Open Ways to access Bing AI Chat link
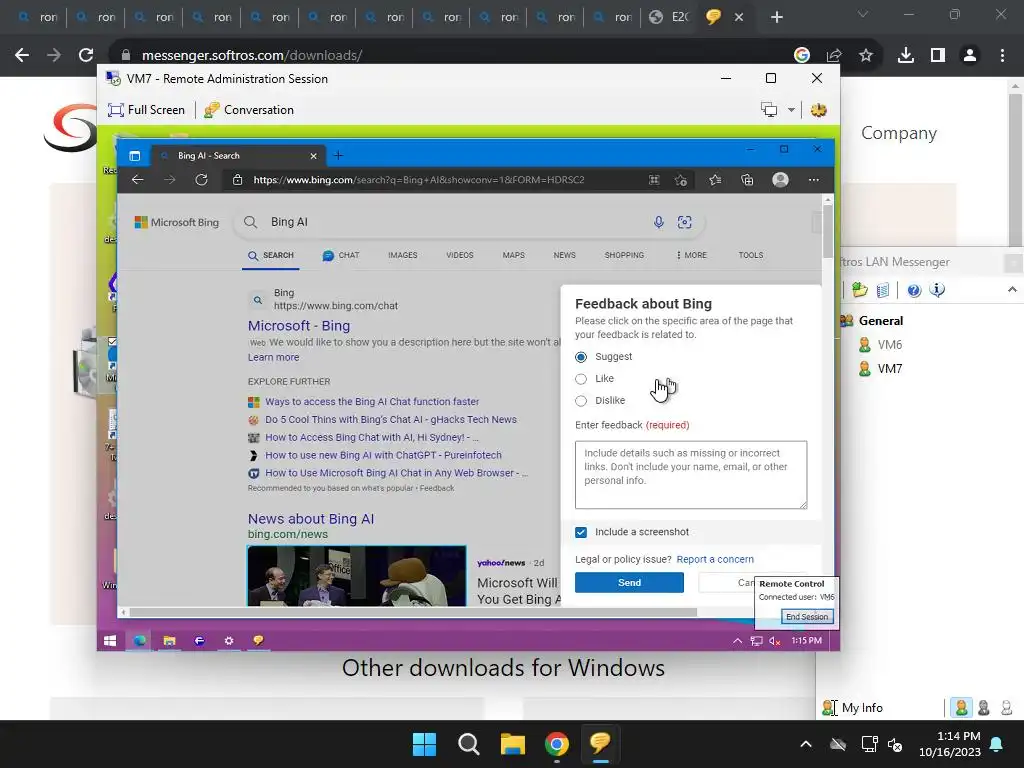The width and height of the screenshot is (1024, 768). pos(372,402)
